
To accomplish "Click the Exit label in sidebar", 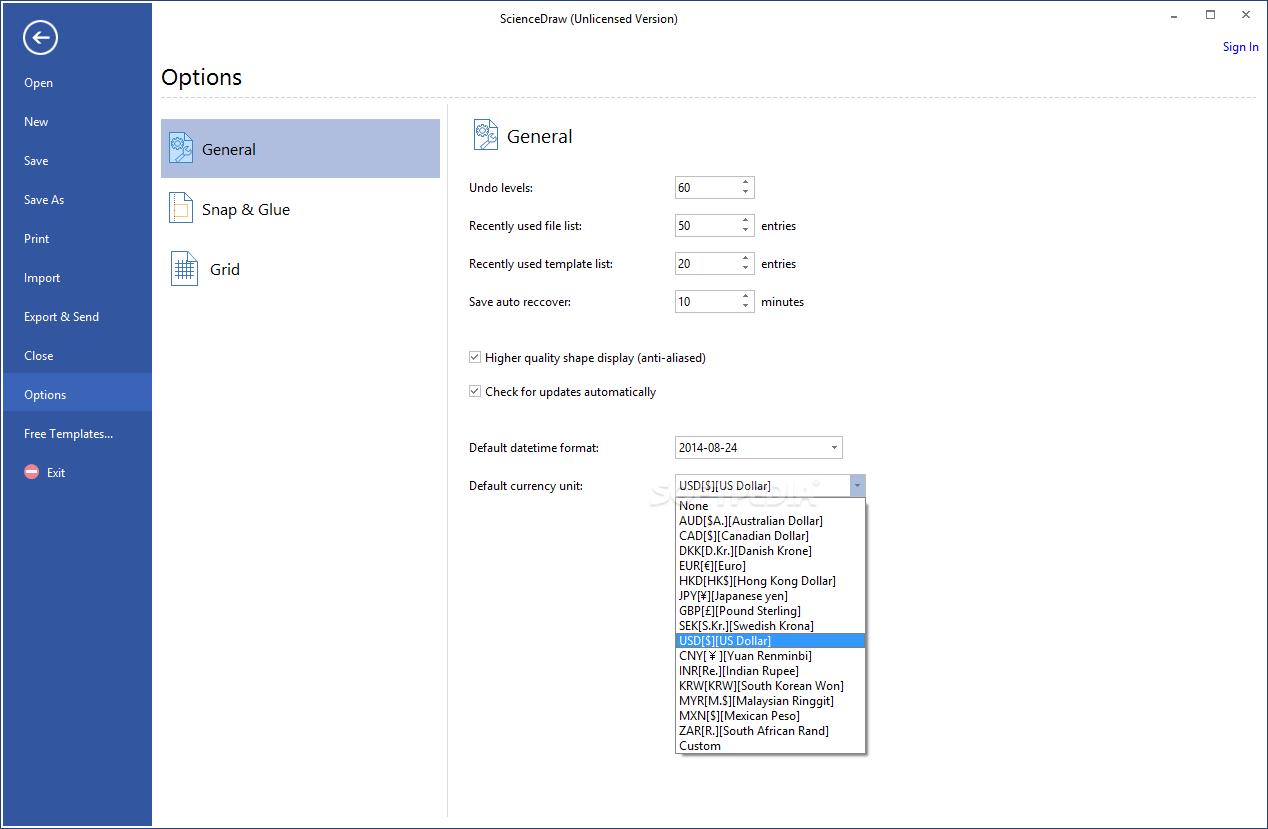I will pyautogui.click(x=56, y=473).
